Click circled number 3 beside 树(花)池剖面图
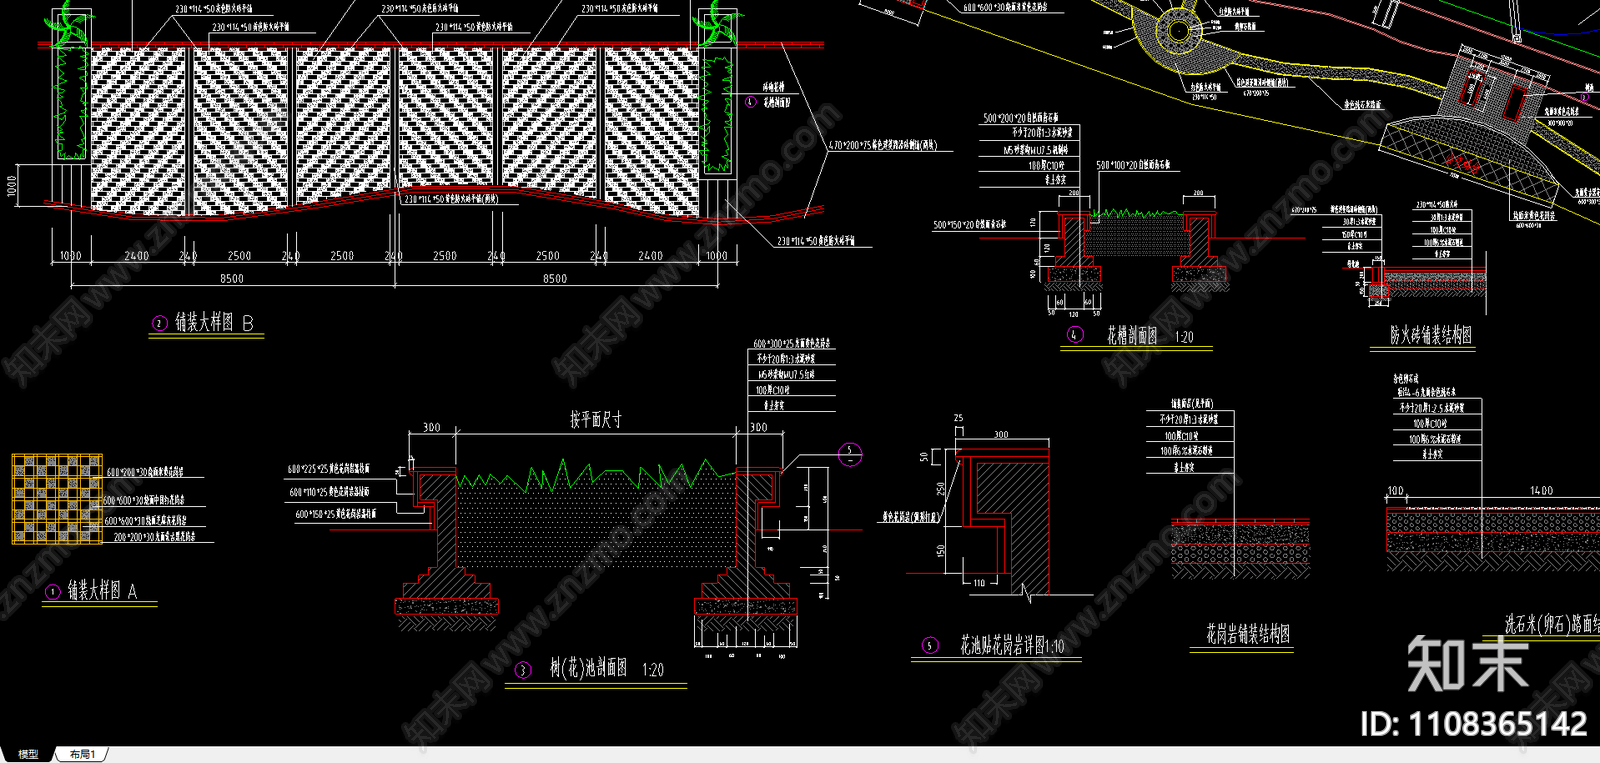The width and height of the screenshot is (1600, 763). (523, 670)
